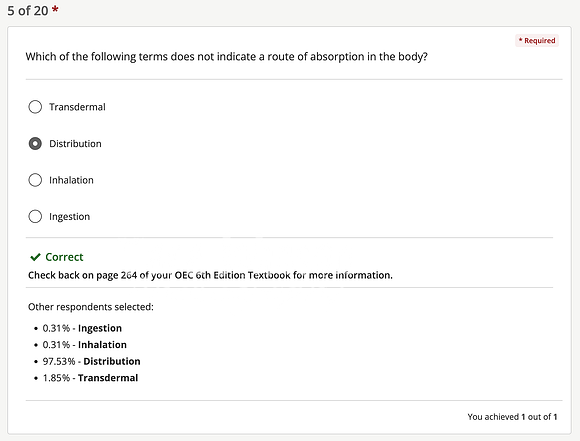Click the '0.31% - Inhalation' statistic
Viewport: 580px width, 441px height.
pyautogui.click(x=84, y=345)
